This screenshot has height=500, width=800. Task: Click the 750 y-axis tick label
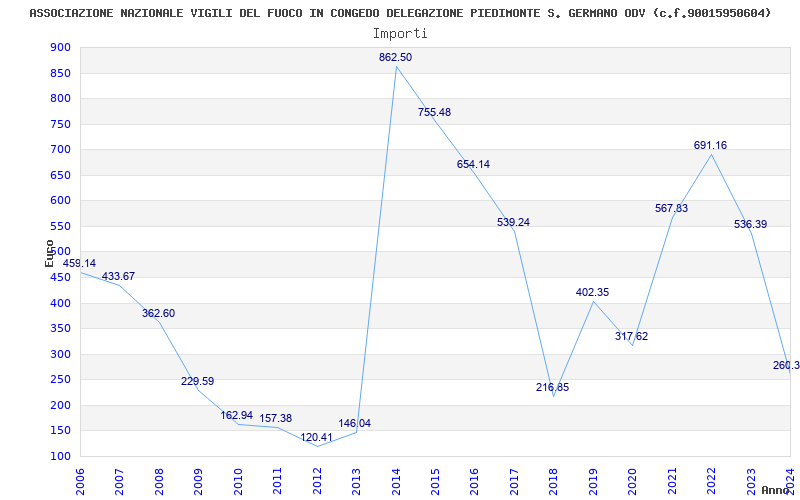pyautogui.click(x=60, y=124)
